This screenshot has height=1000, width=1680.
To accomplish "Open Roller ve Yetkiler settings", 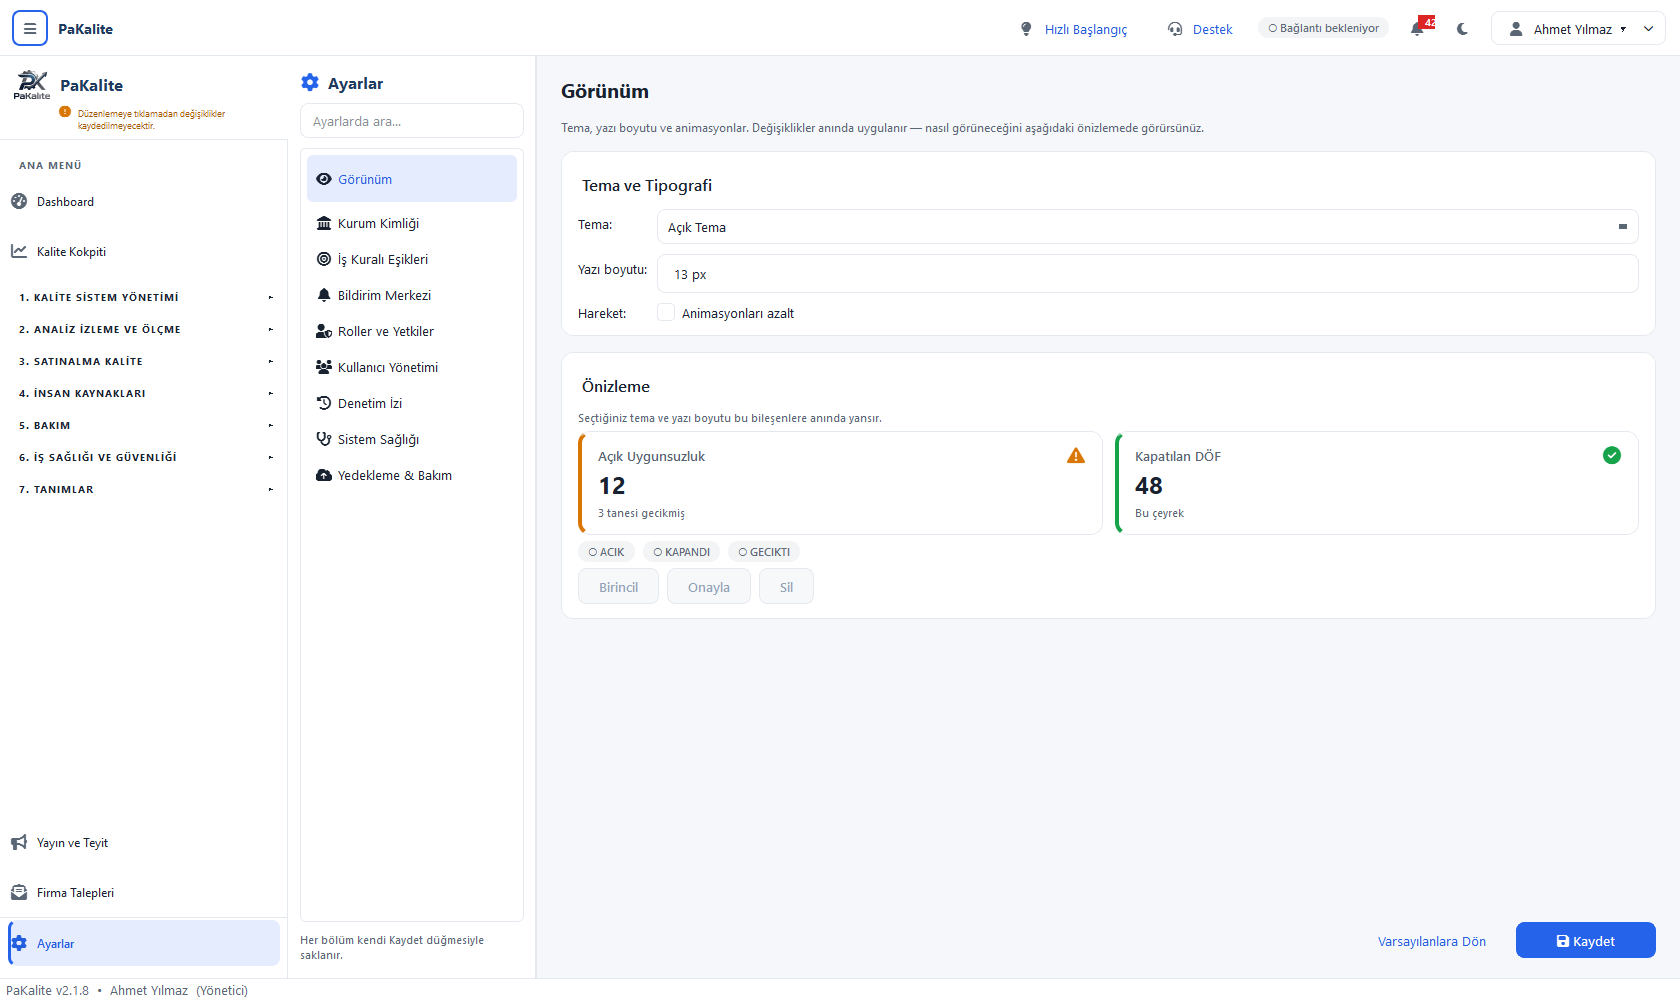I will pyautogui.click(x=411, y=331).
